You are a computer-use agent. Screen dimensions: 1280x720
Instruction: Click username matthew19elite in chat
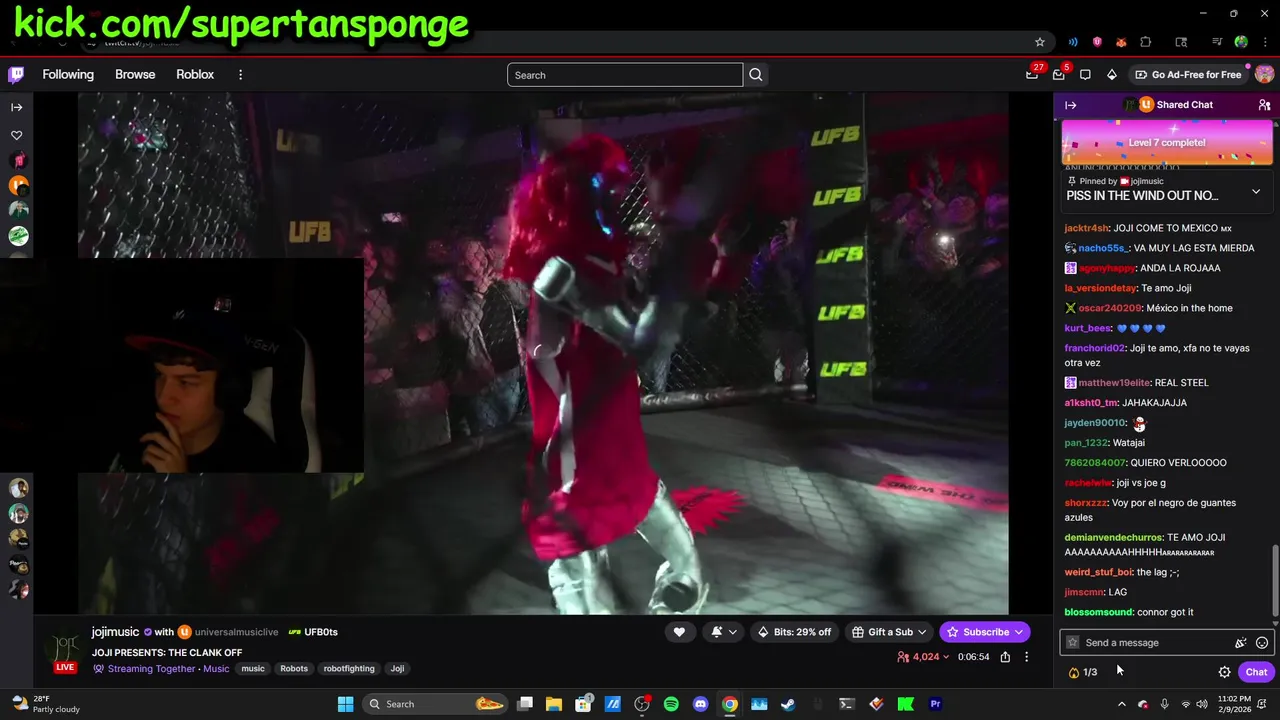pyautogui.click(x=1114, y=383)
